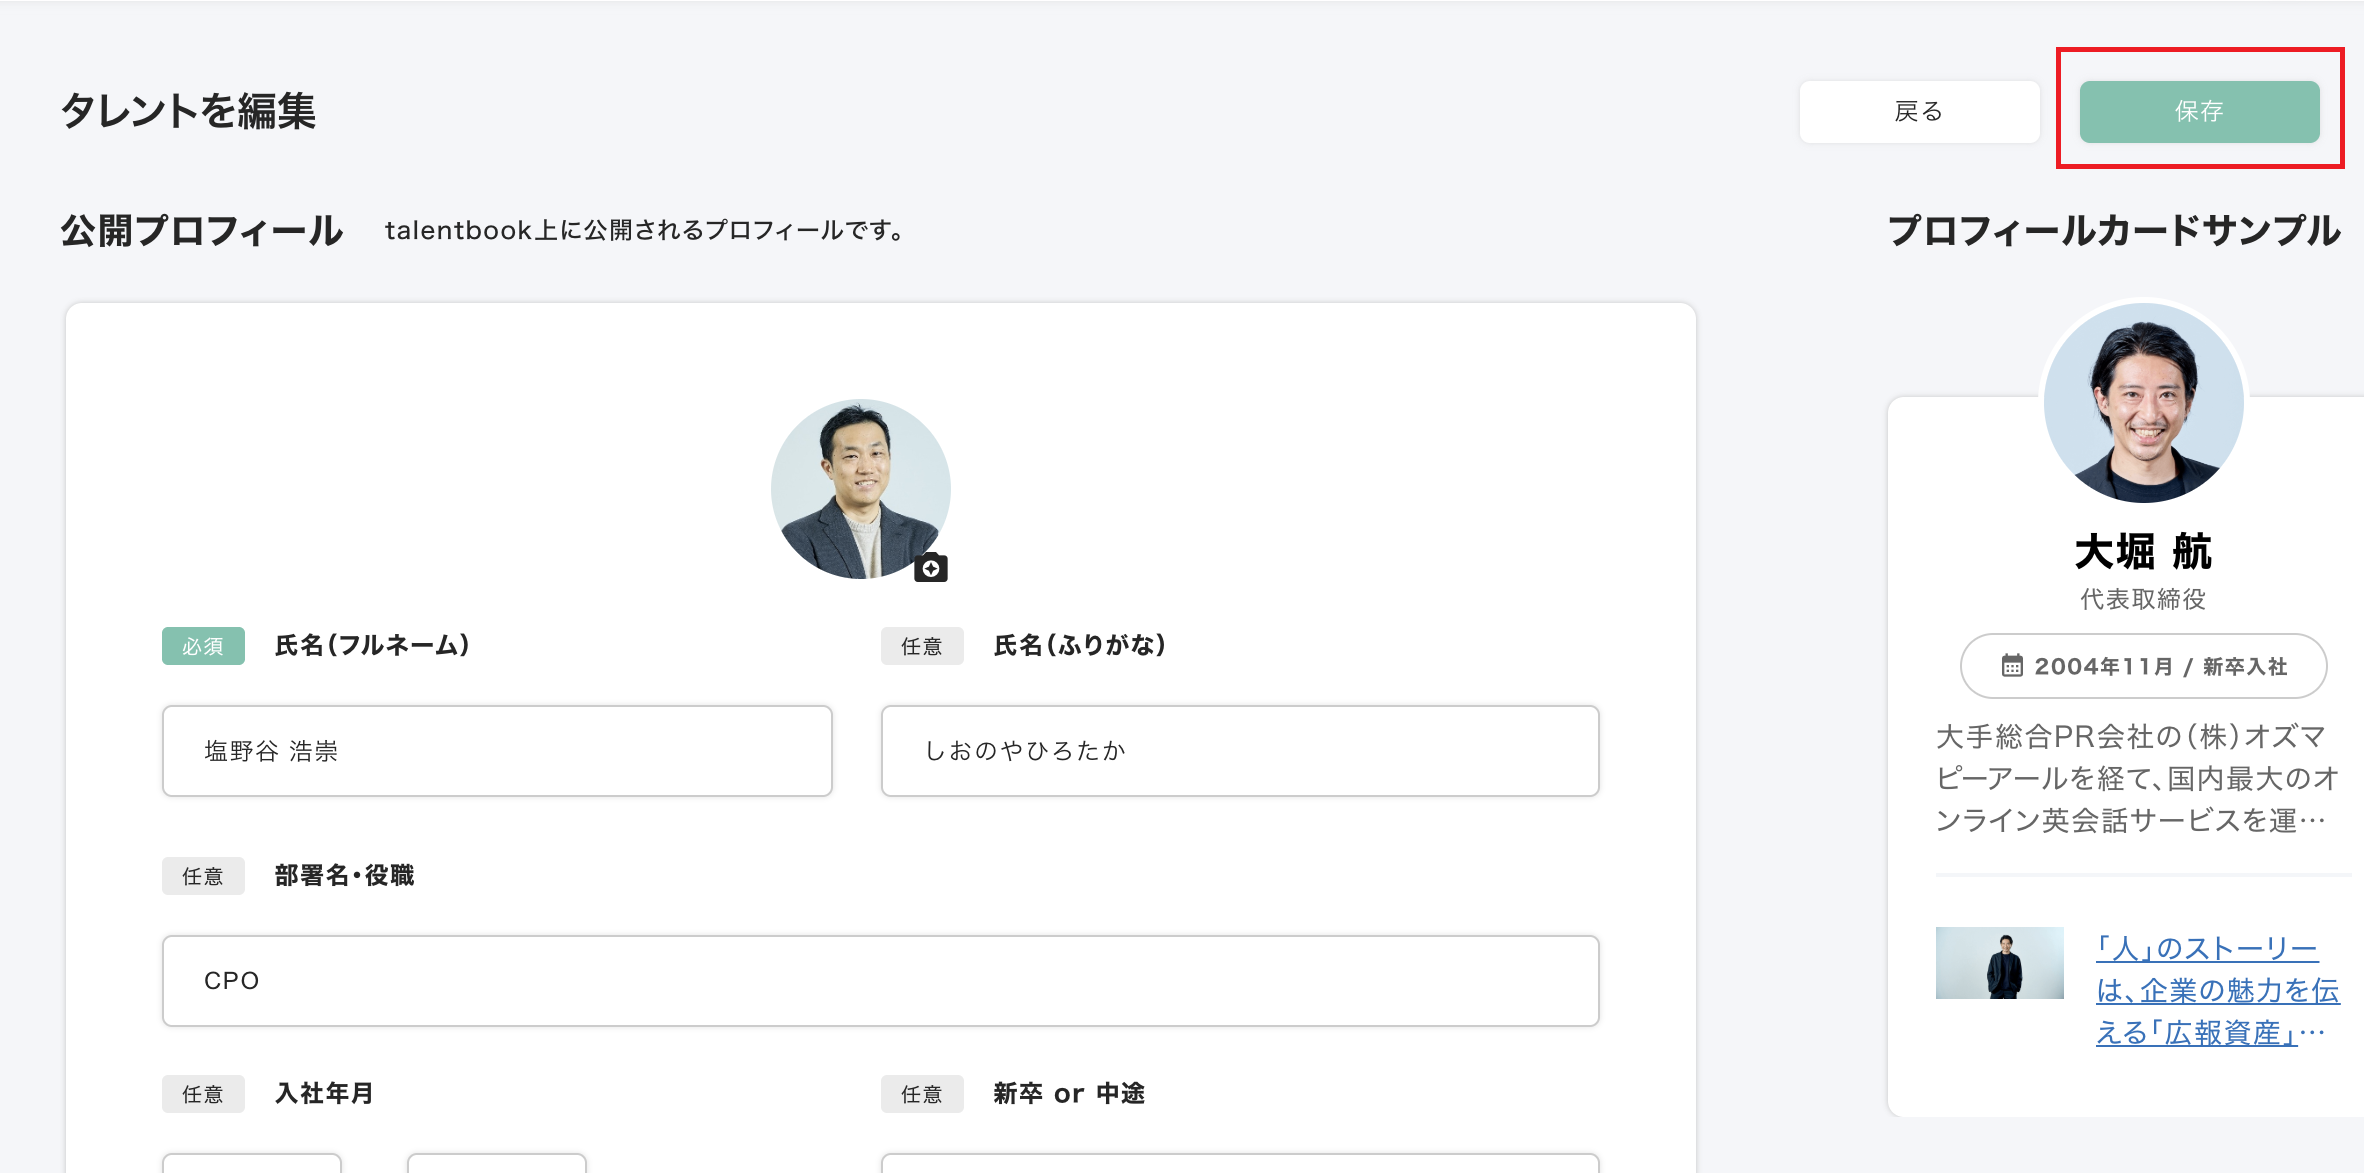Click the 大堀 航 sample avatar photo
Viewport: 2364px width, 1173px height.
(x=2143, y=403)
